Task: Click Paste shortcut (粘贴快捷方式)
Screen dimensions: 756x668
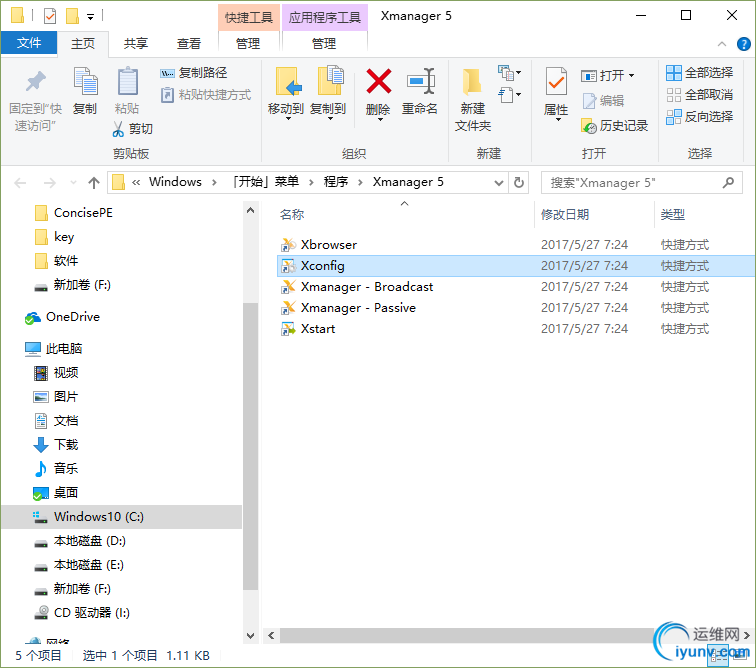Action: (x=206, y=95)
